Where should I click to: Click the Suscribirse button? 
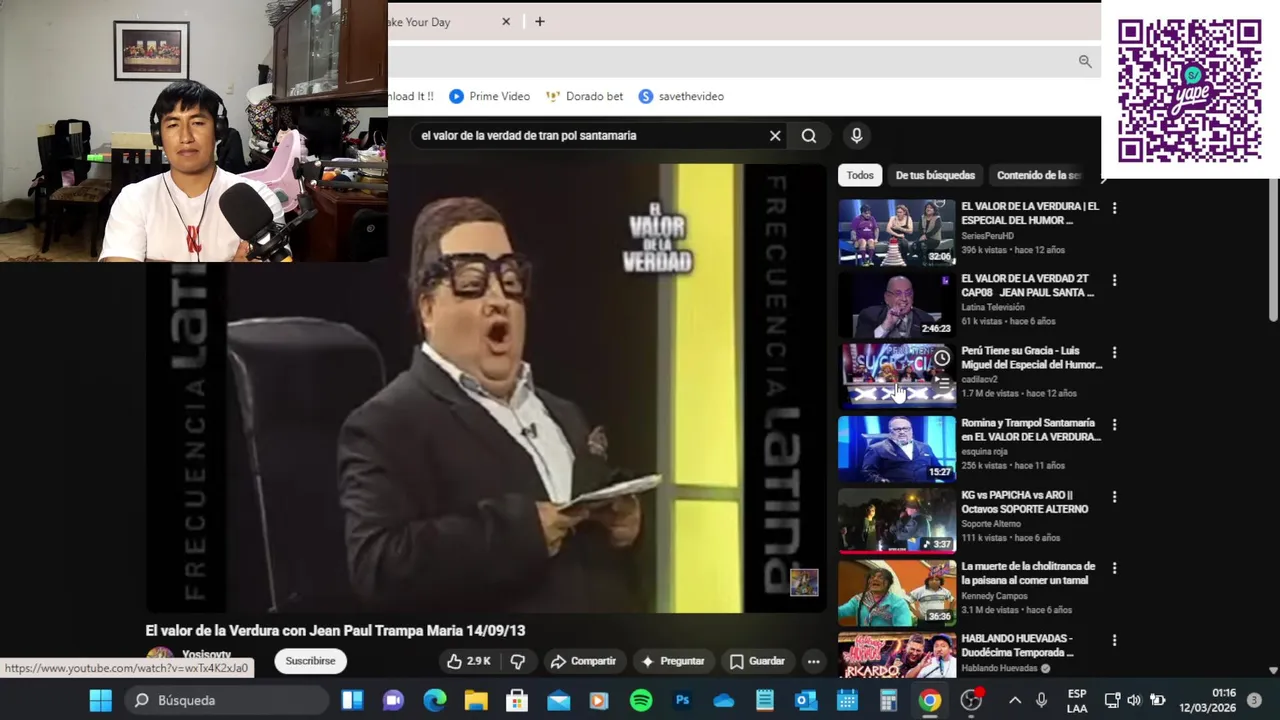point(310,661)
